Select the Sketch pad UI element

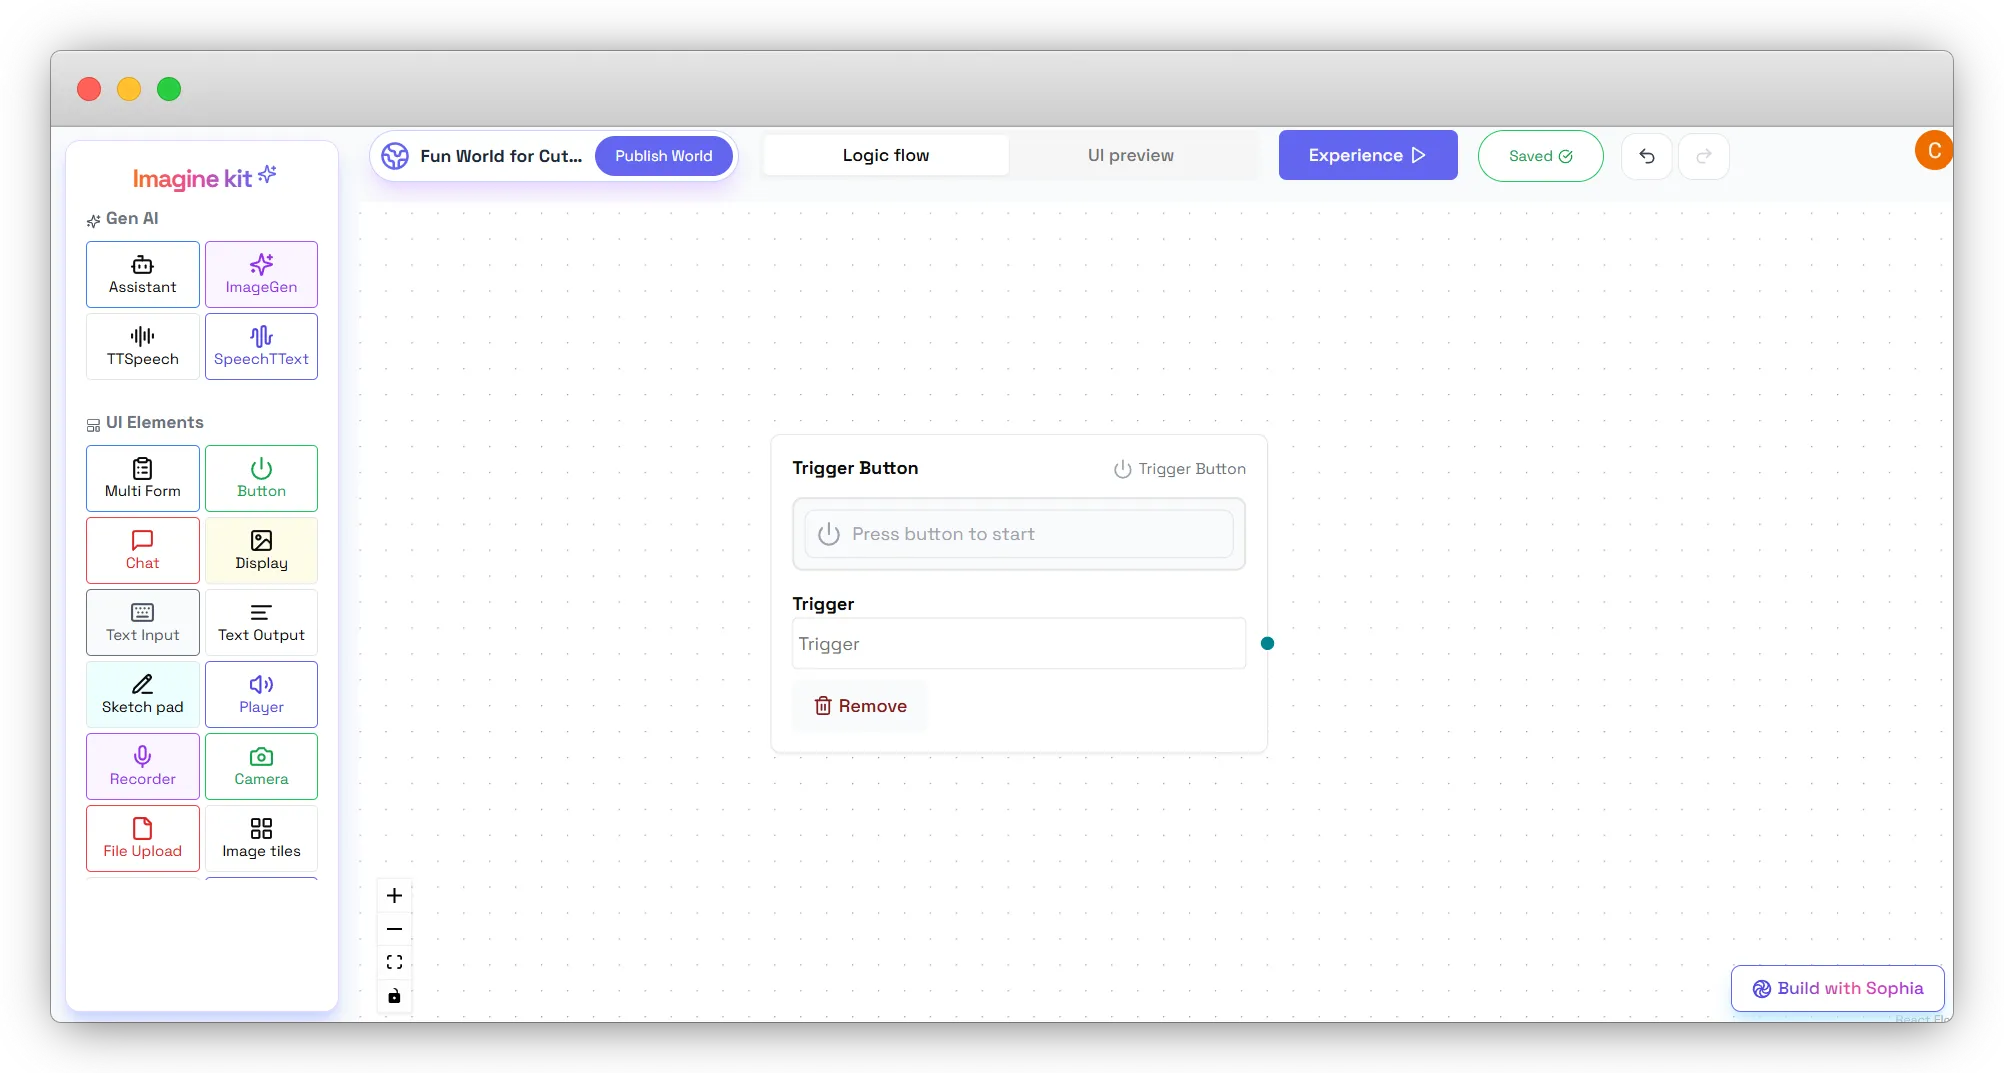pos(142,694)
